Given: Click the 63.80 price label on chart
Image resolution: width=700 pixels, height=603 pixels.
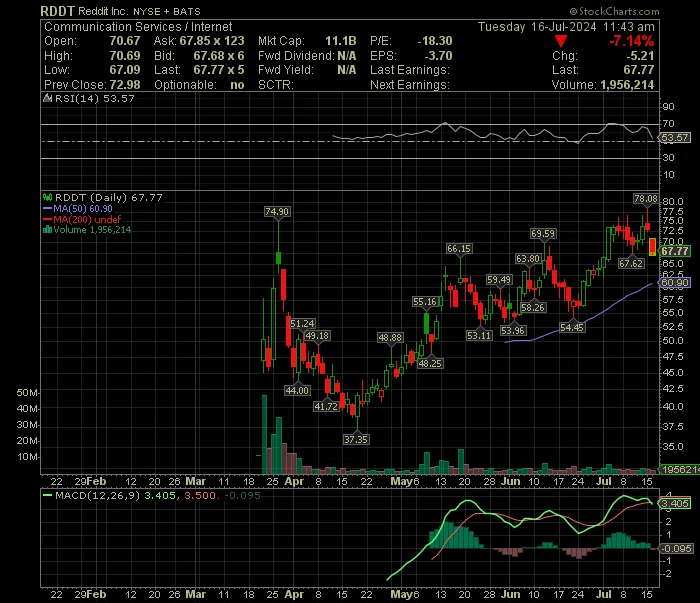Looking at the screenshot, I should pos(528,258).
